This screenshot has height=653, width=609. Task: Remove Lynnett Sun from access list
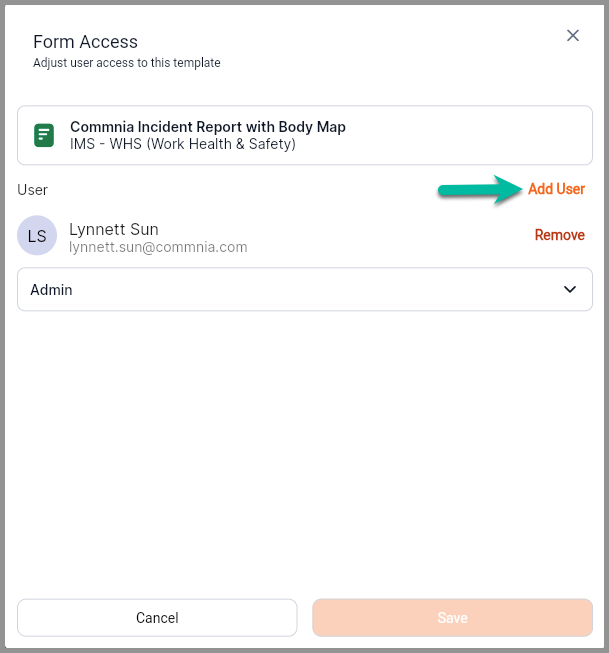[559, 235]
